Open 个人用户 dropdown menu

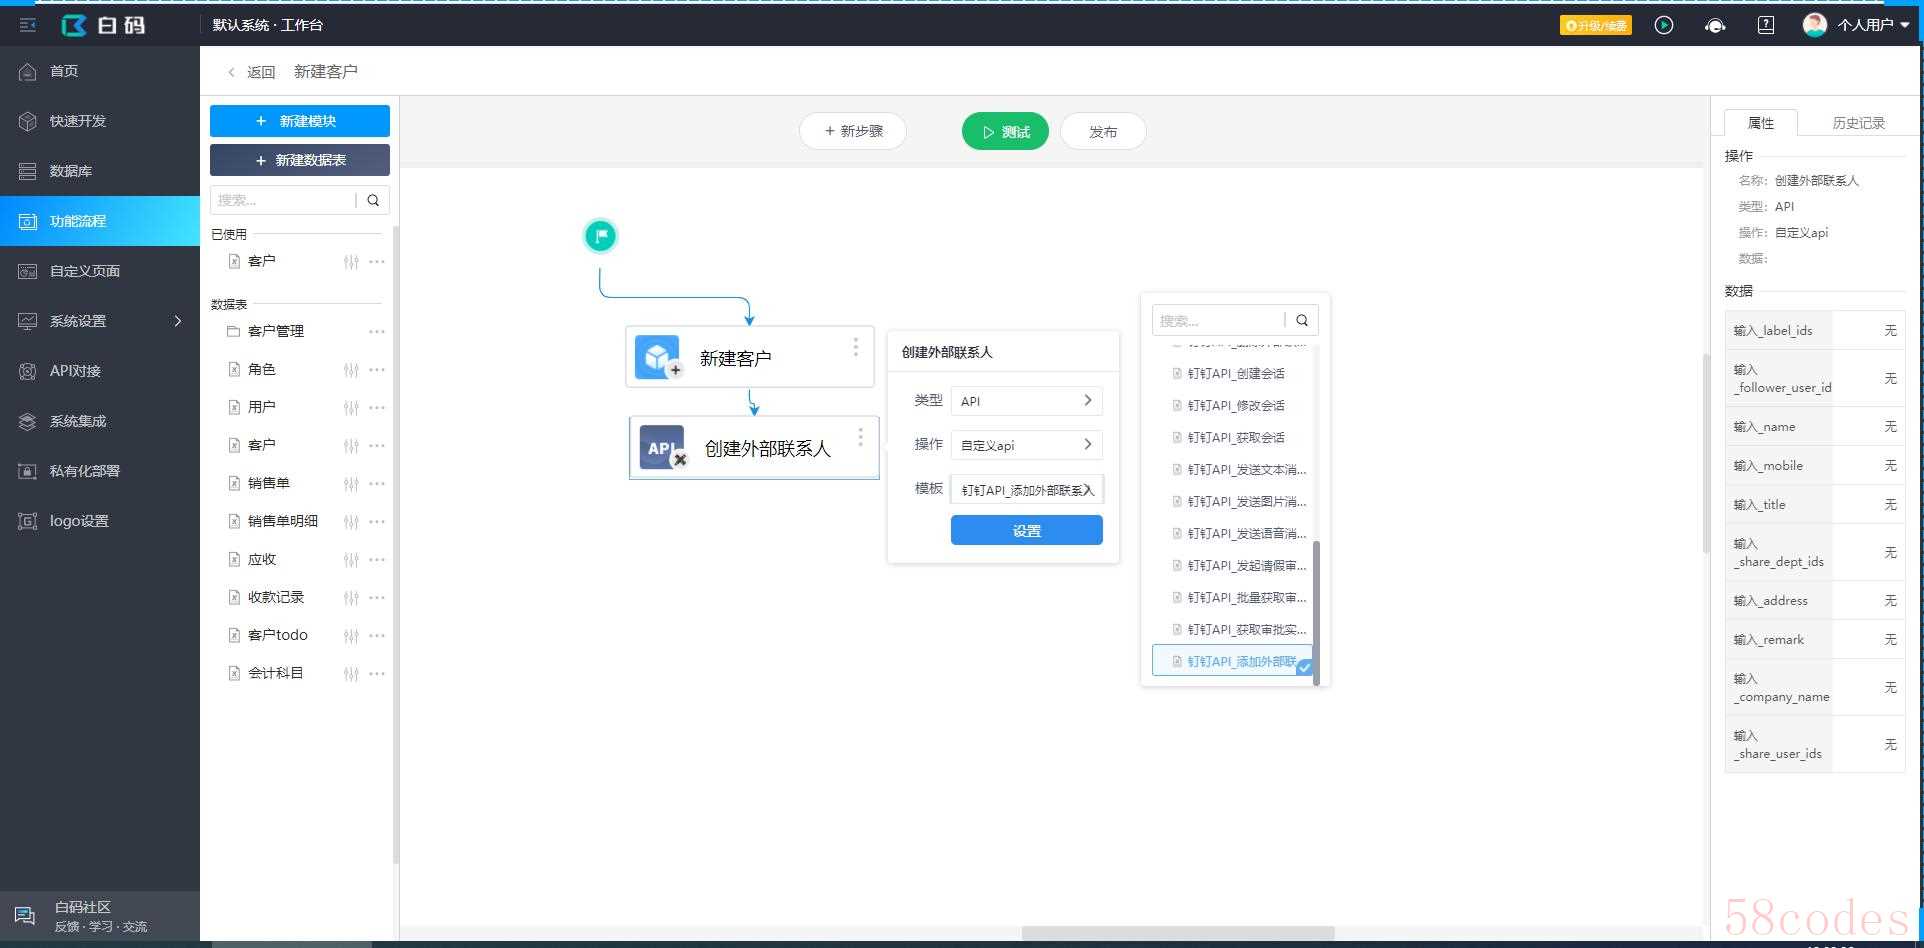click(1873, 25)
